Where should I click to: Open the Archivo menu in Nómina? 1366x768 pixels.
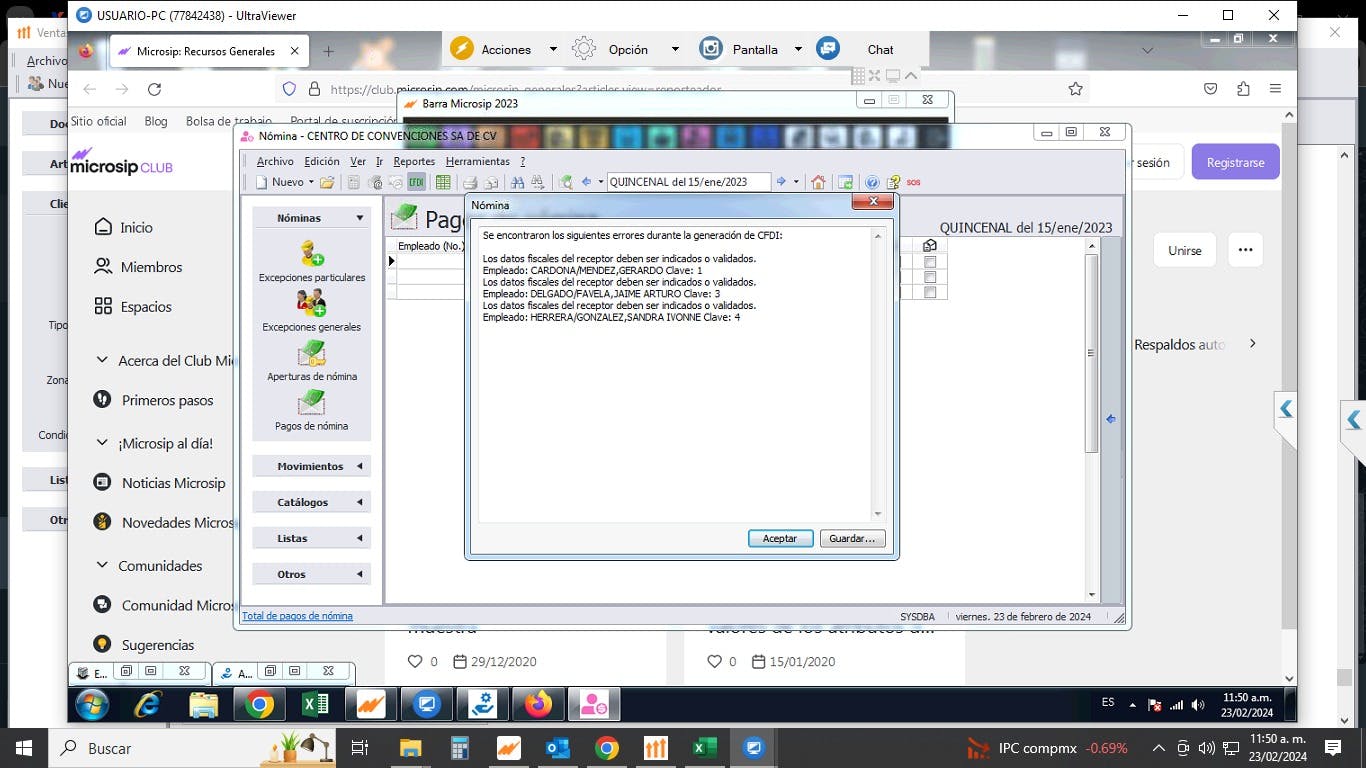click(x=275, y=161)
